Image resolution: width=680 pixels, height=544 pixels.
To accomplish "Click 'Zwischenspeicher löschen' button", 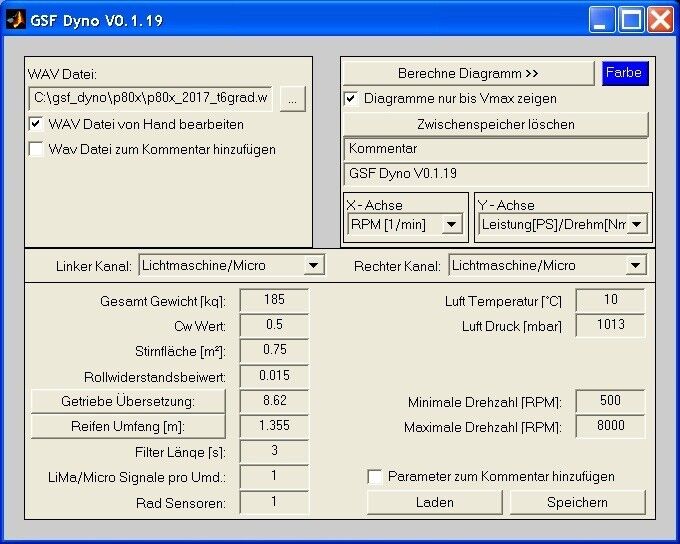I will click(x=496, y=124).
